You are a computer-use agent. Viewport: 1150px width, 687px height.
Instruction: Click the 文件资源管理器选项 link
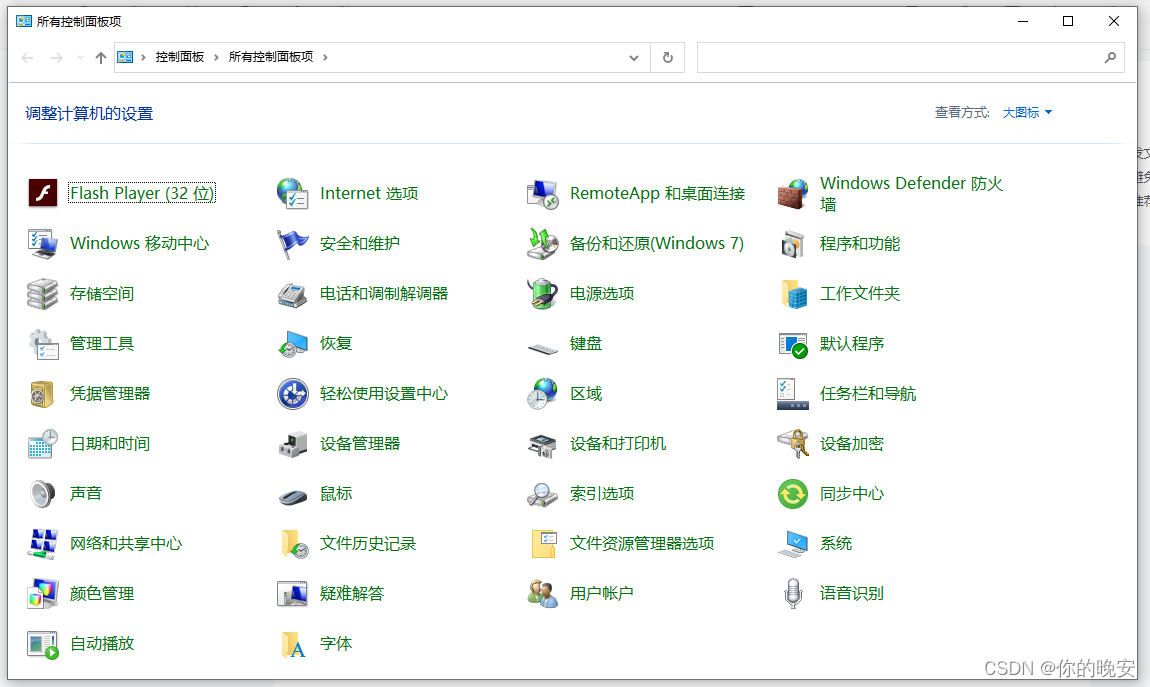pos(642,543)
